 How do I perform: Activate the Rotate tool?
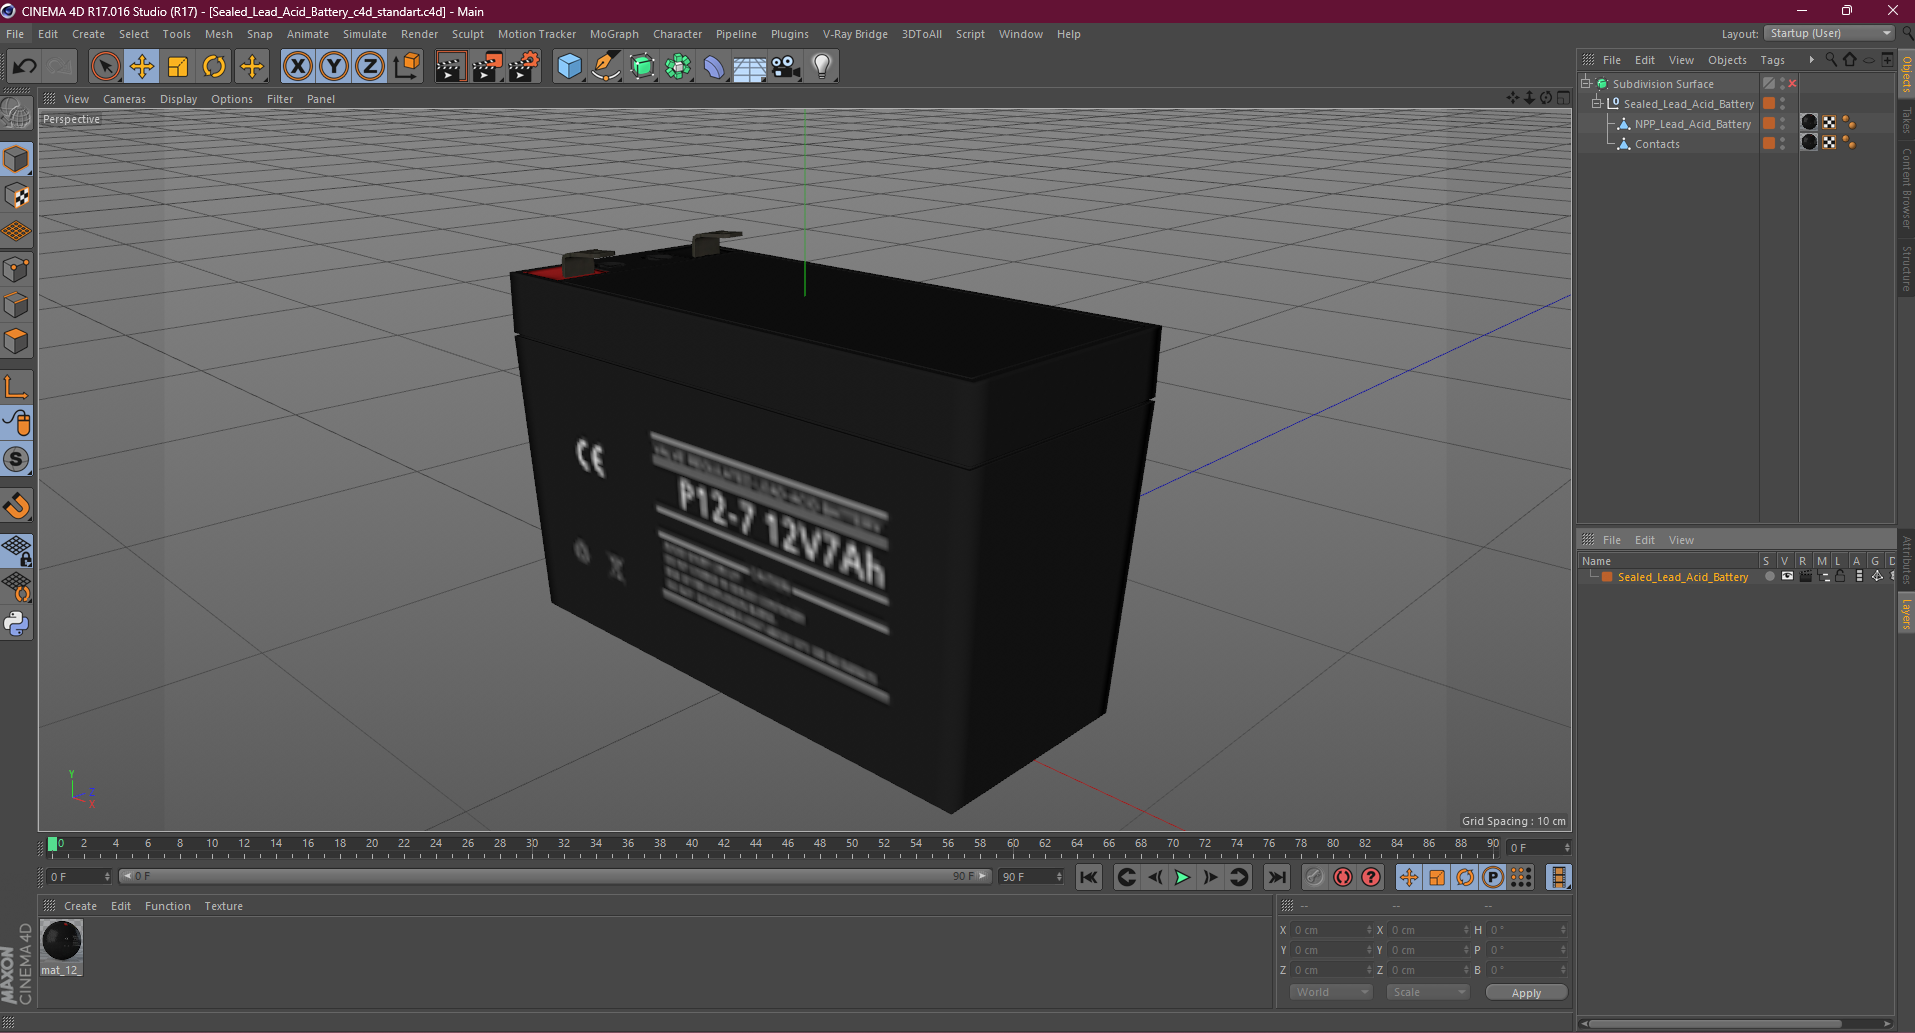tap(214, 67)
